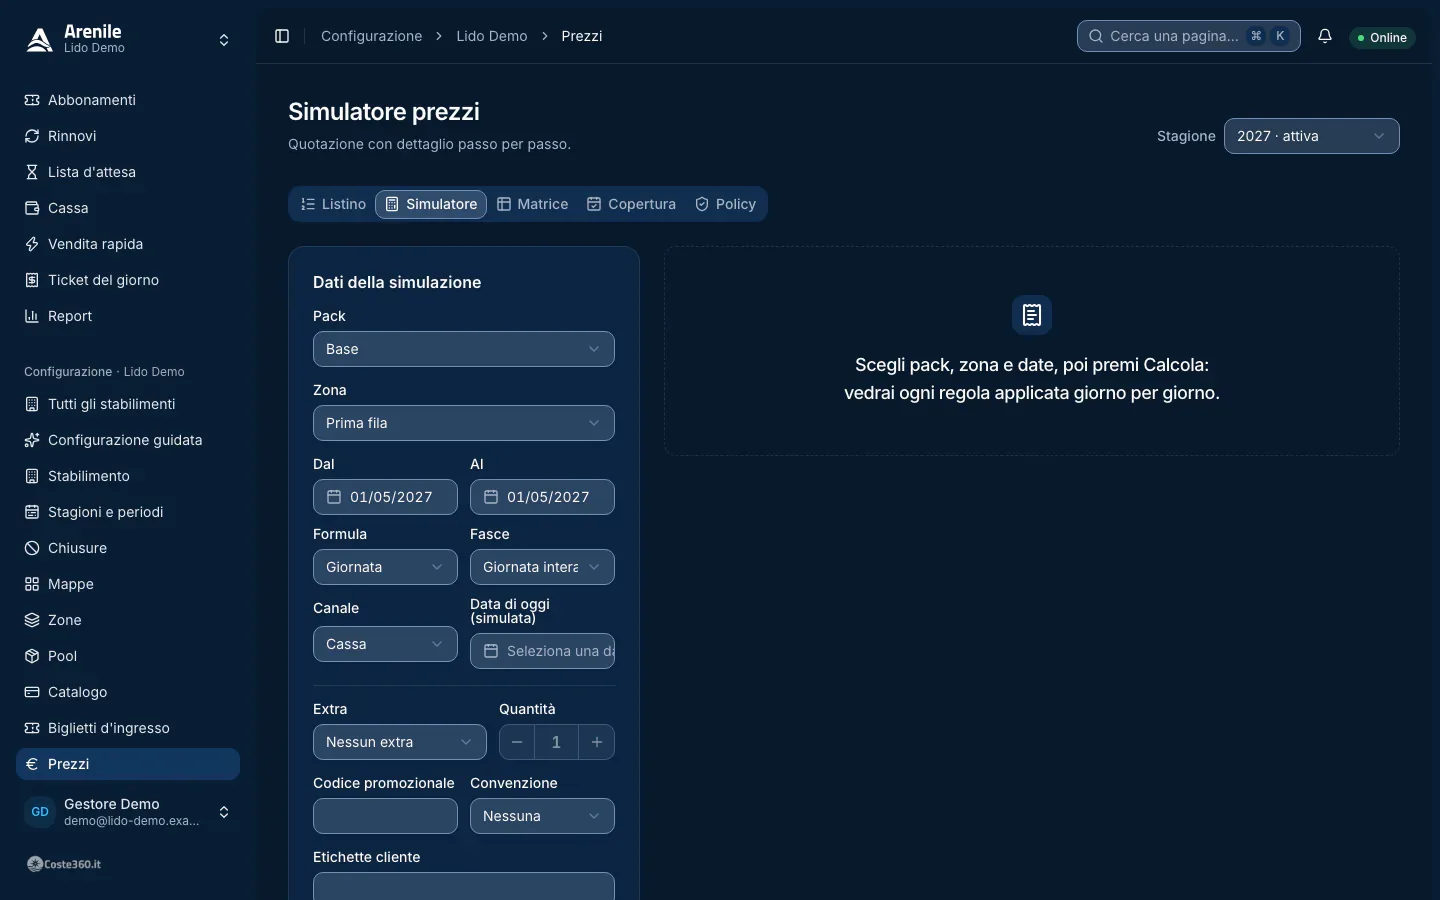Expand the Stagione dropdown
1440x900 pixels.
tap(1311, 136)
